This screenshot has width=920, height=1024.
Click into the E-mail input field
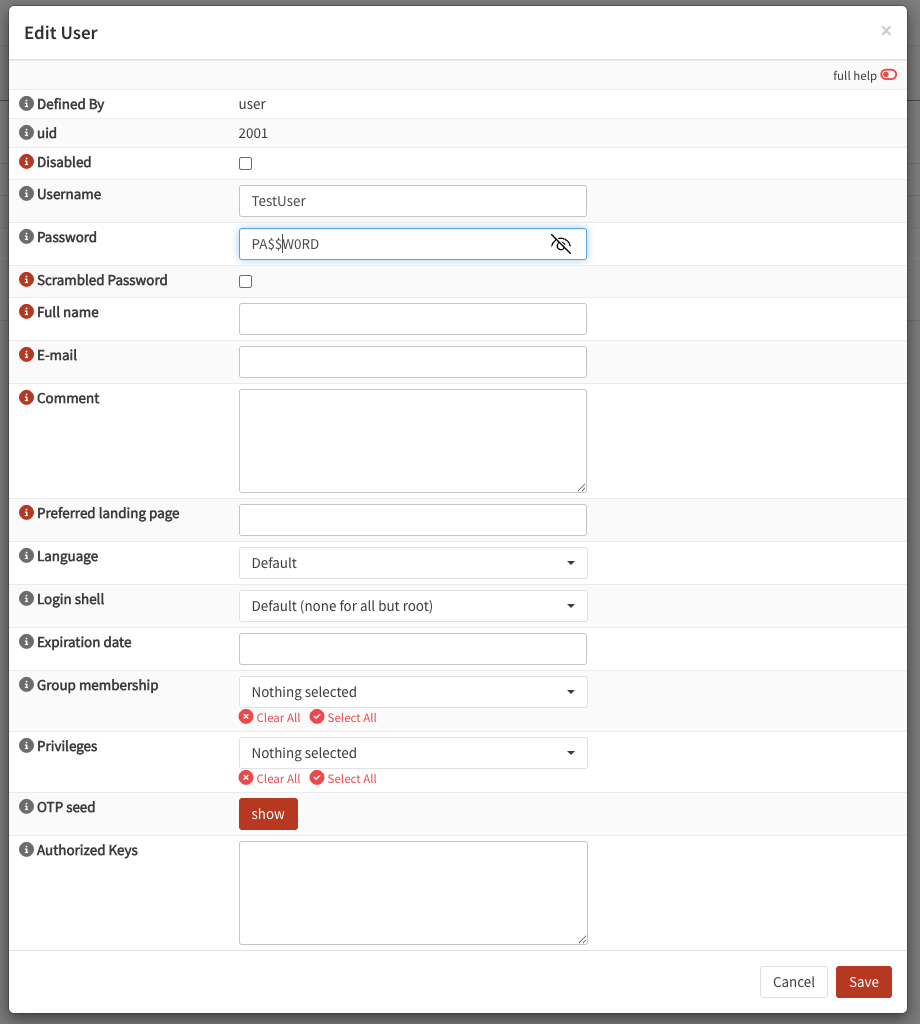412,362
